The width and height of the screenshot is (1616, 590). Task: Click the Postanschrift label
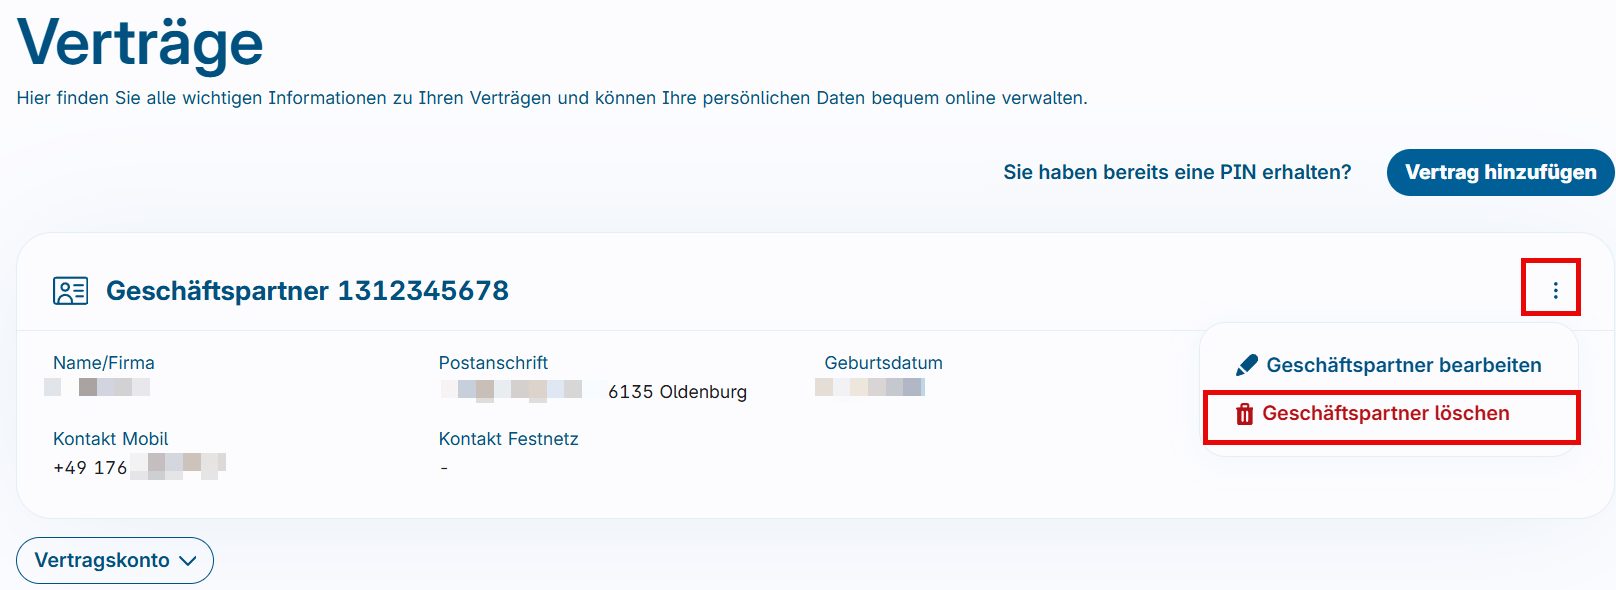point(493,363)
